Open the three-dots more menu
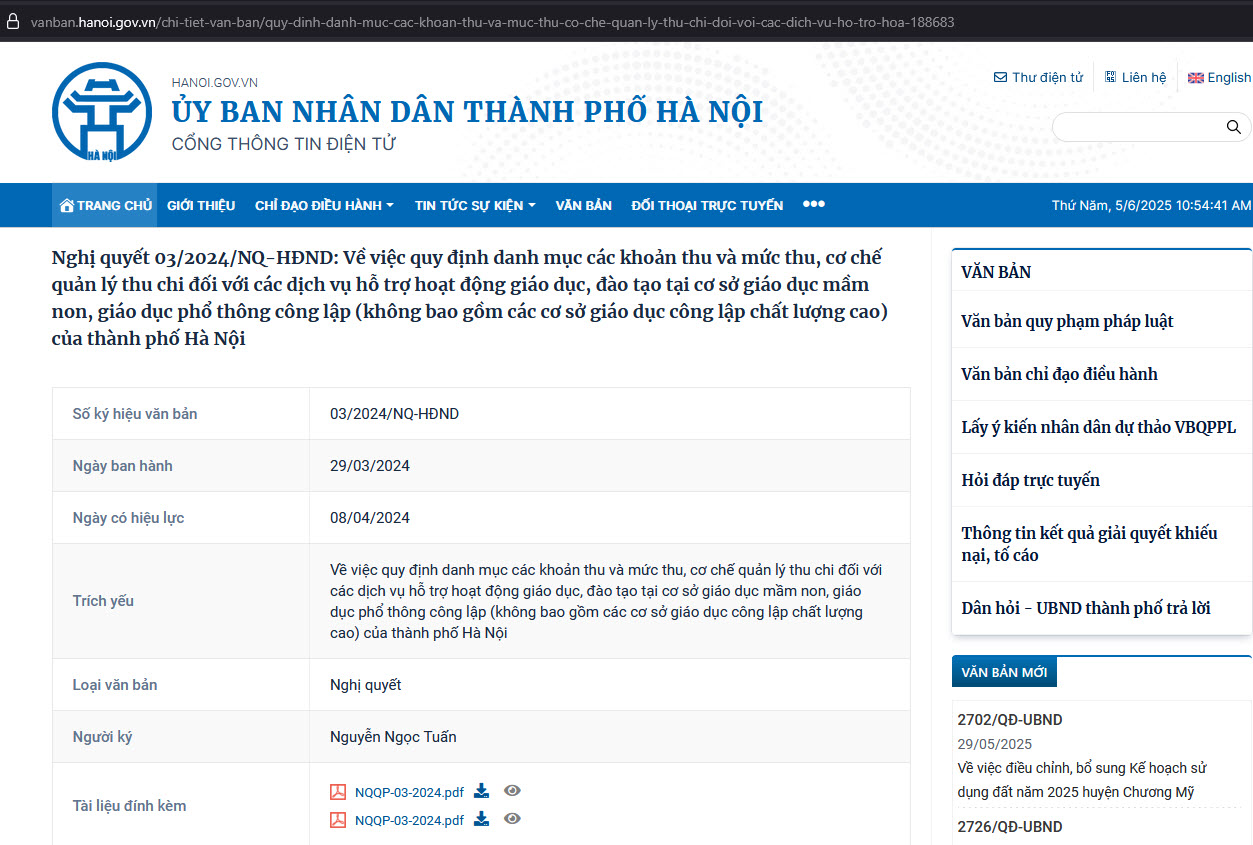 tap(814, 204)
